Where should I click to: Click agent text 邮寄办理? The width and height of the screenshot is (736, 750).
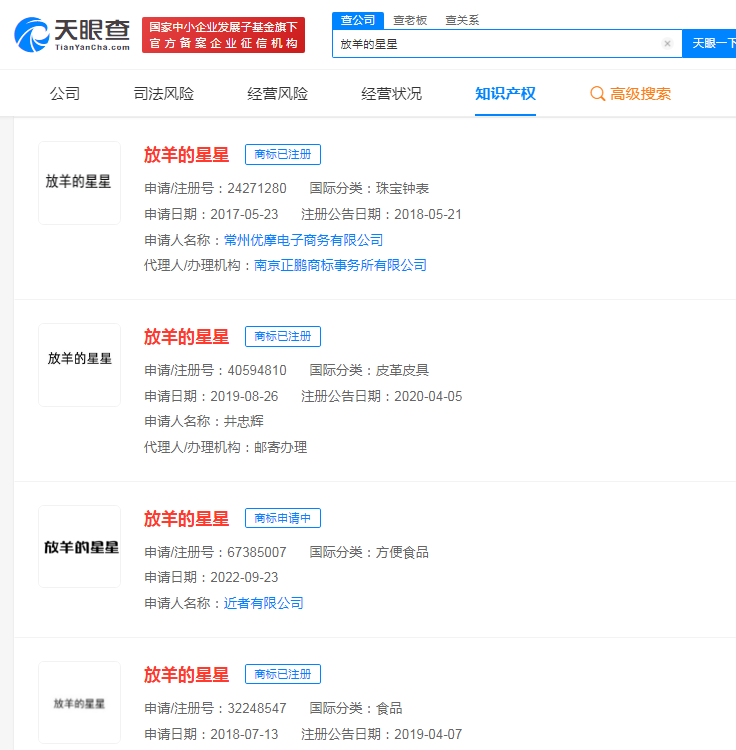point(281,448)
